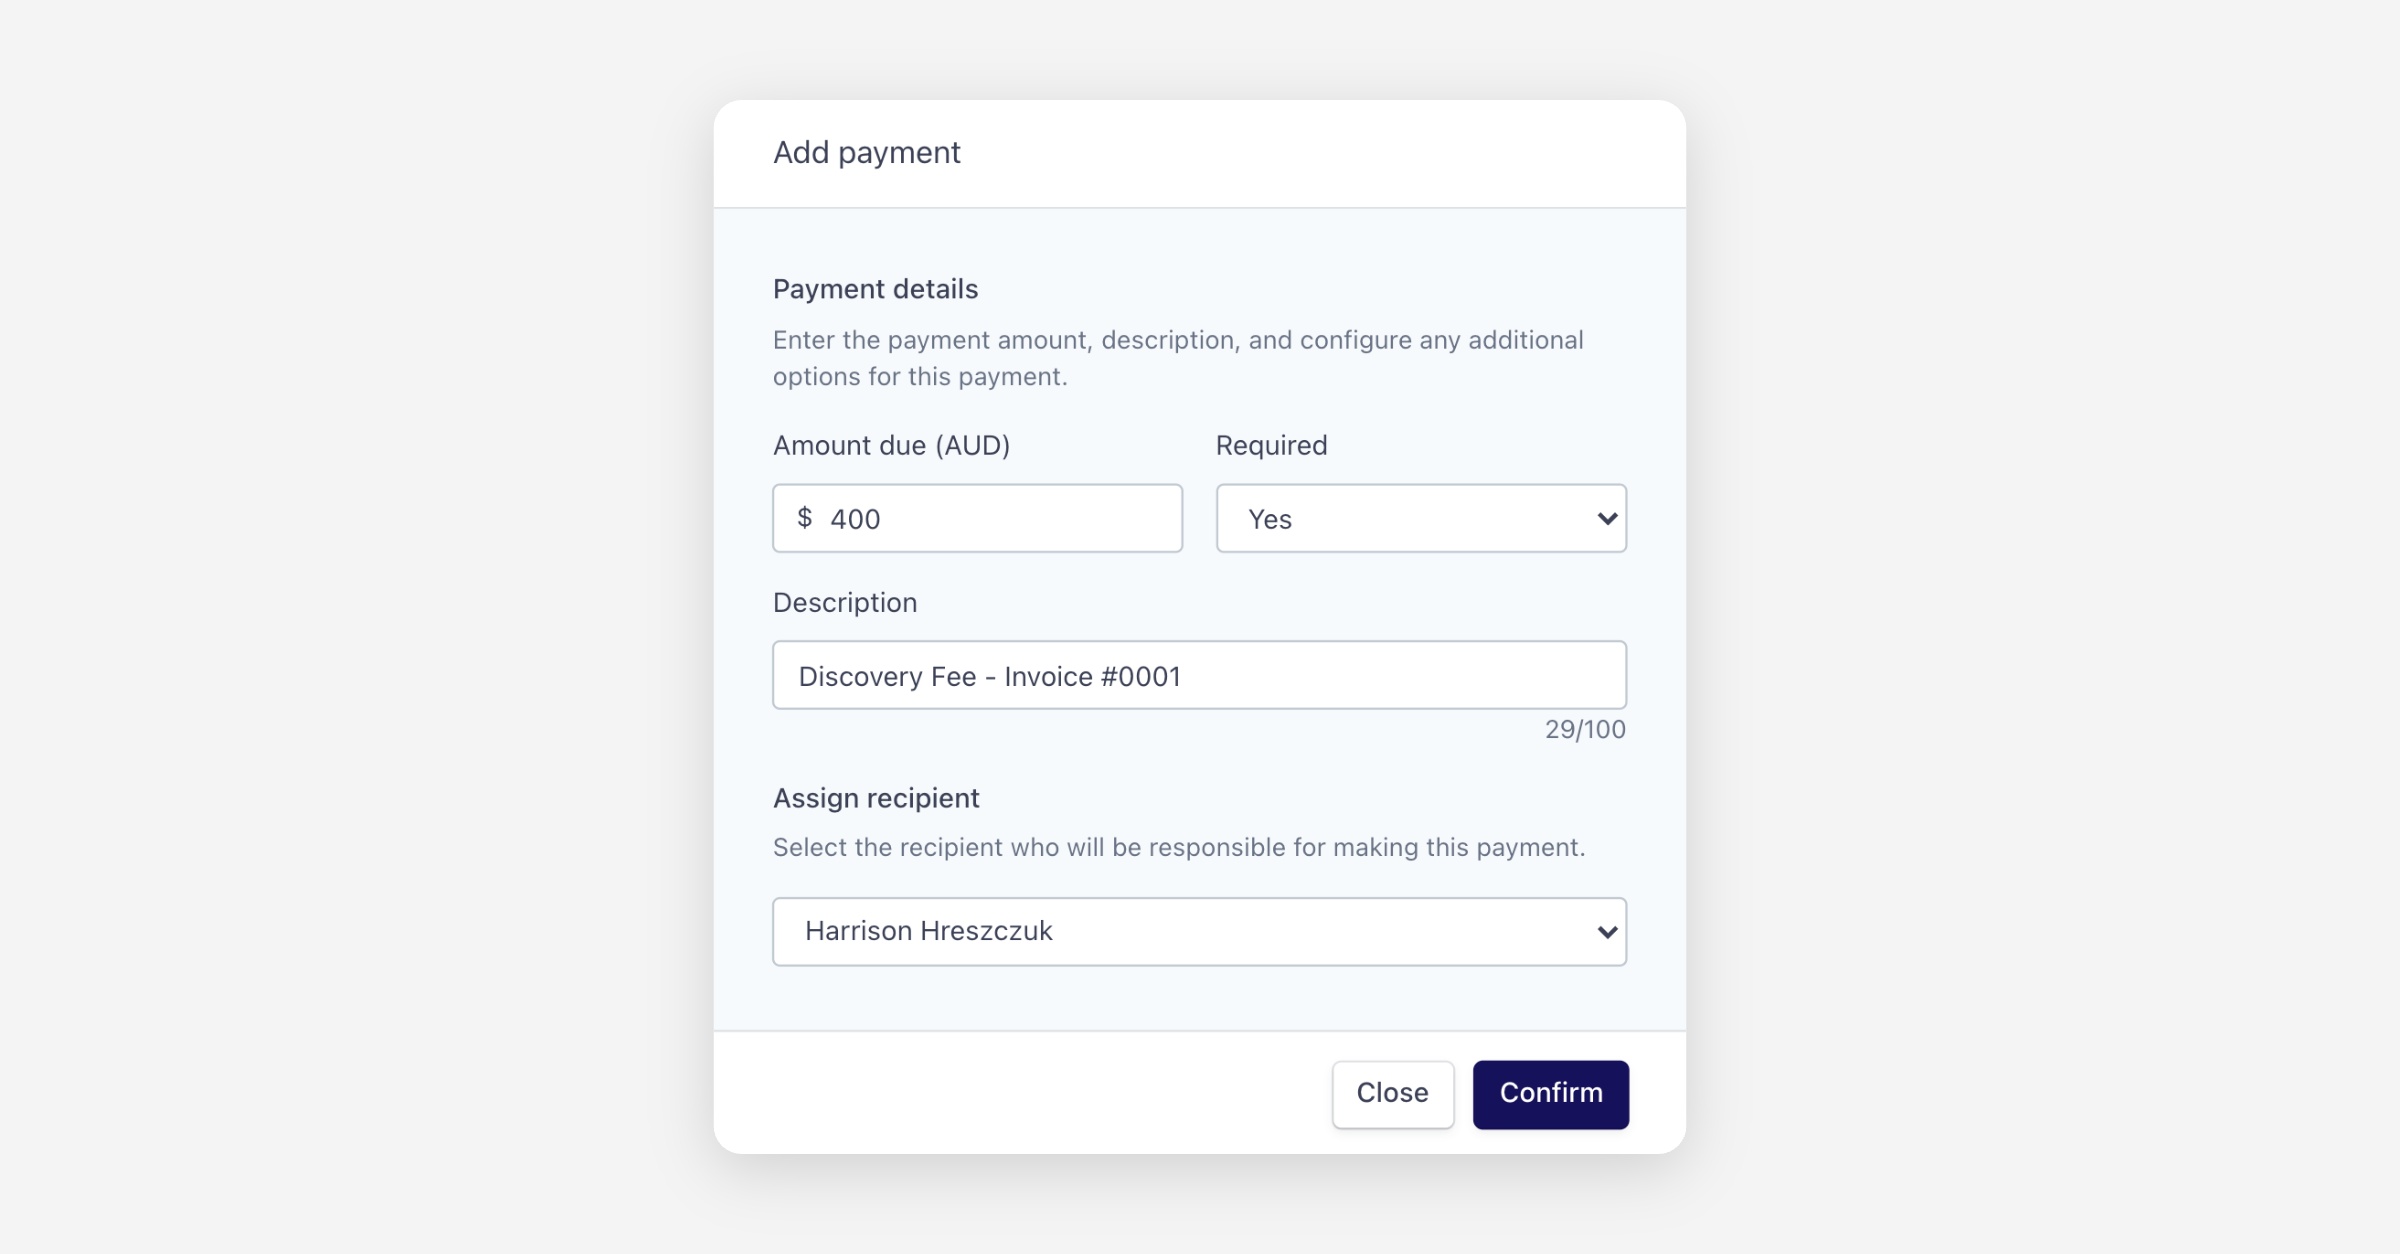2400x1254 pixels.
Task: Click the Required field label
Action: [1271, 446]
